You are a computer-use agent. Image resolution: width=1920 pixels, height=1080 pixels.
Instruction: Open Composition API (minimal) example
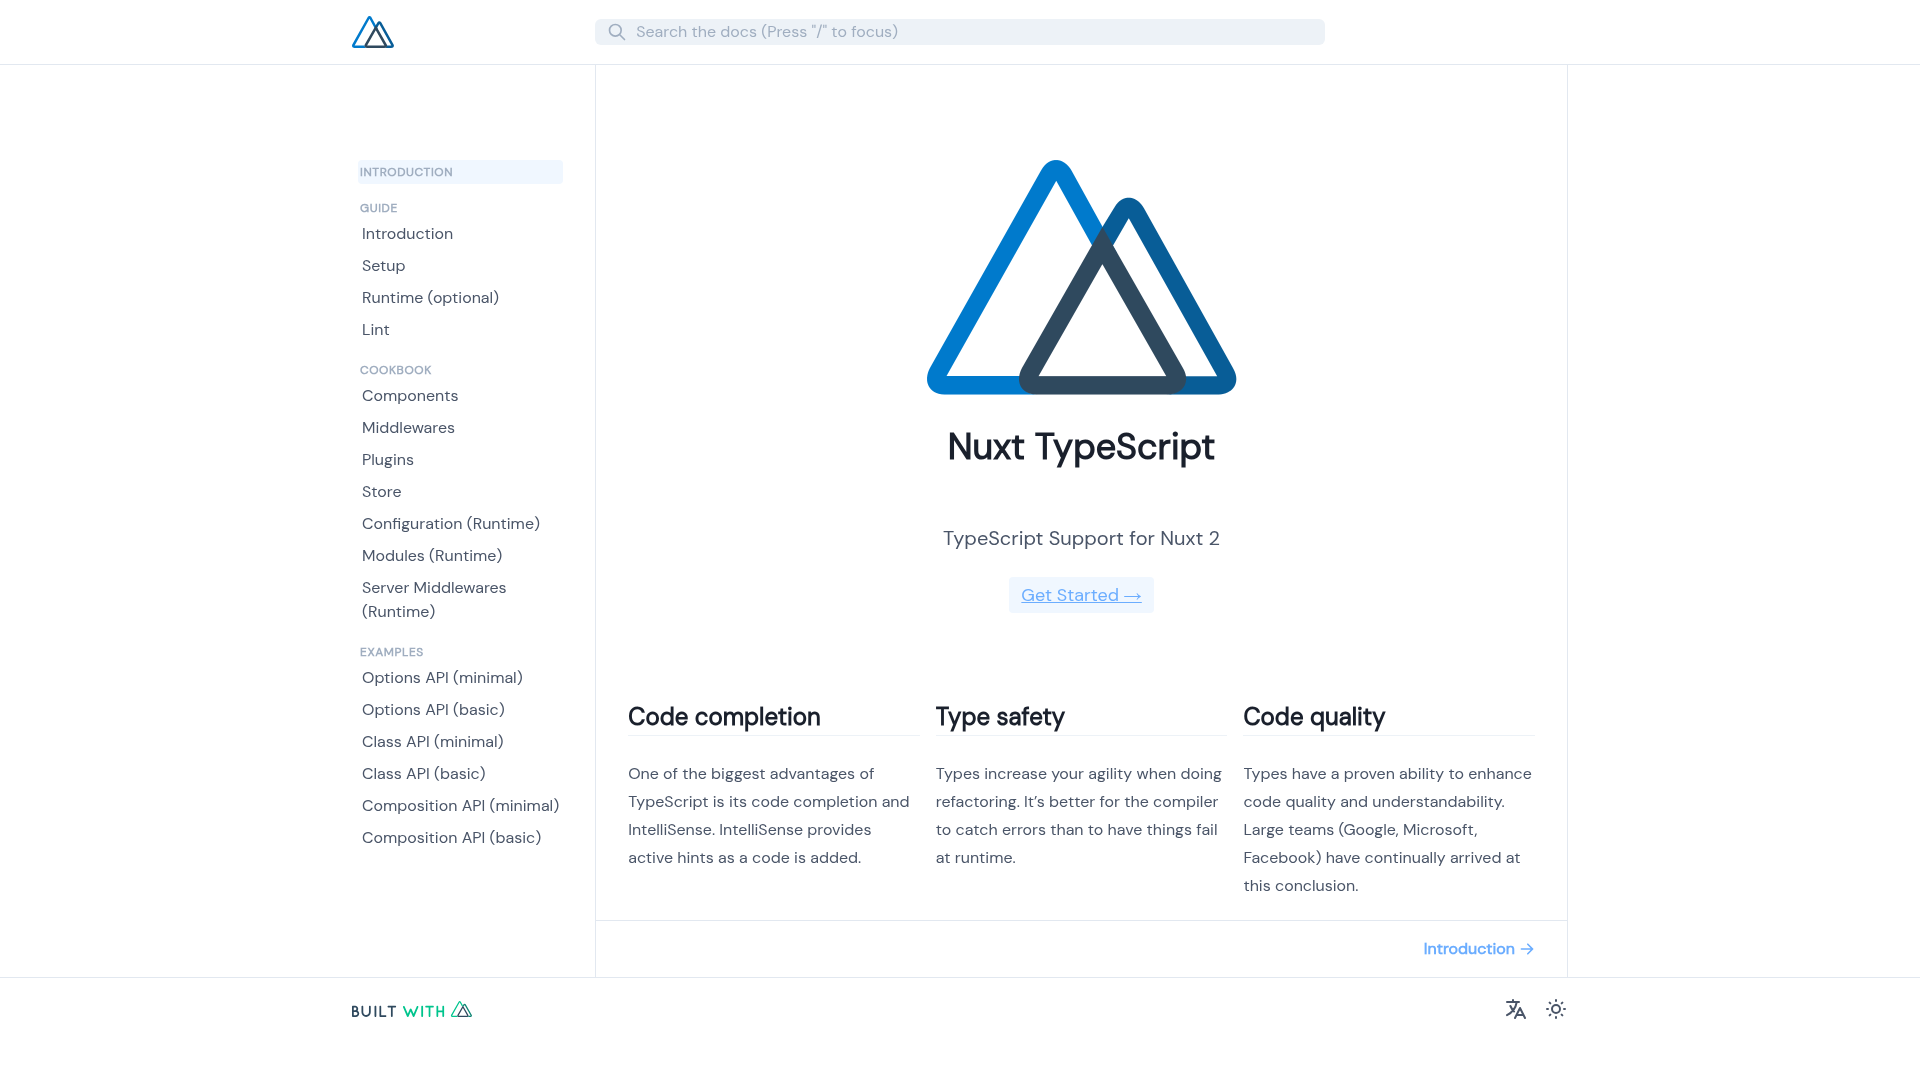pos(460,806)
